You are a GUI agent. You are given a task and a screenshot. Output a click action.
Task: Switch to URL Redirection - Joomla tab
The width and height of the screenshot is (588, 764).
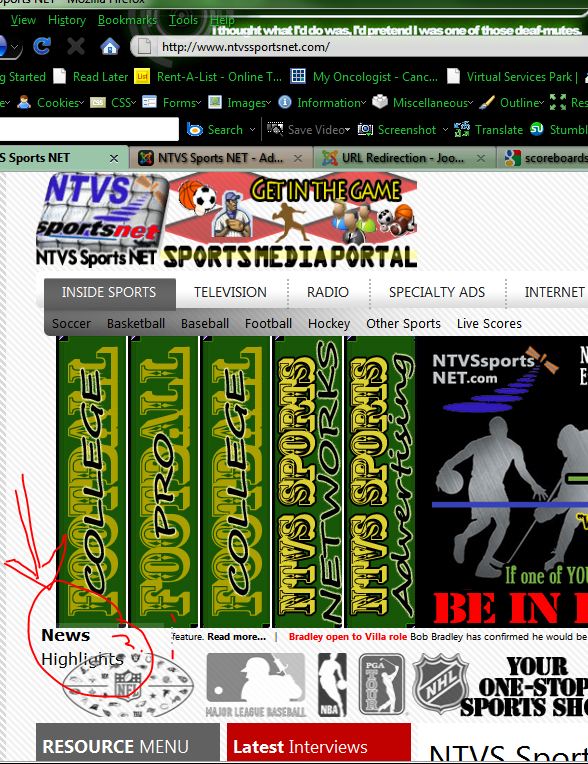(x=403, y=158)
